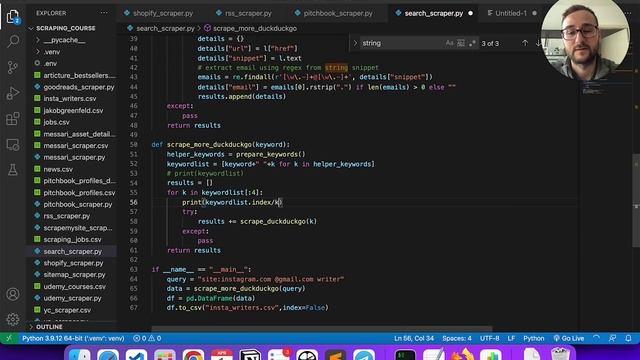Switch to shopify_scraper.py tab

pyautogui.click(x=158, y=13)
